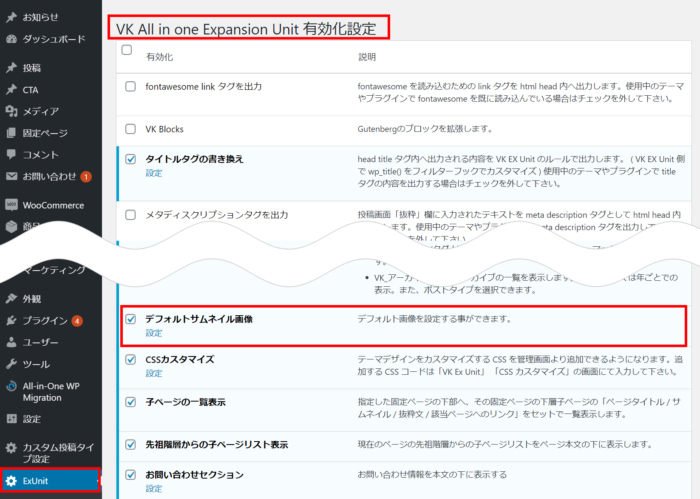
Task: Click the fontawesome link タグを出力 label
Action: [x=204, y=86]
